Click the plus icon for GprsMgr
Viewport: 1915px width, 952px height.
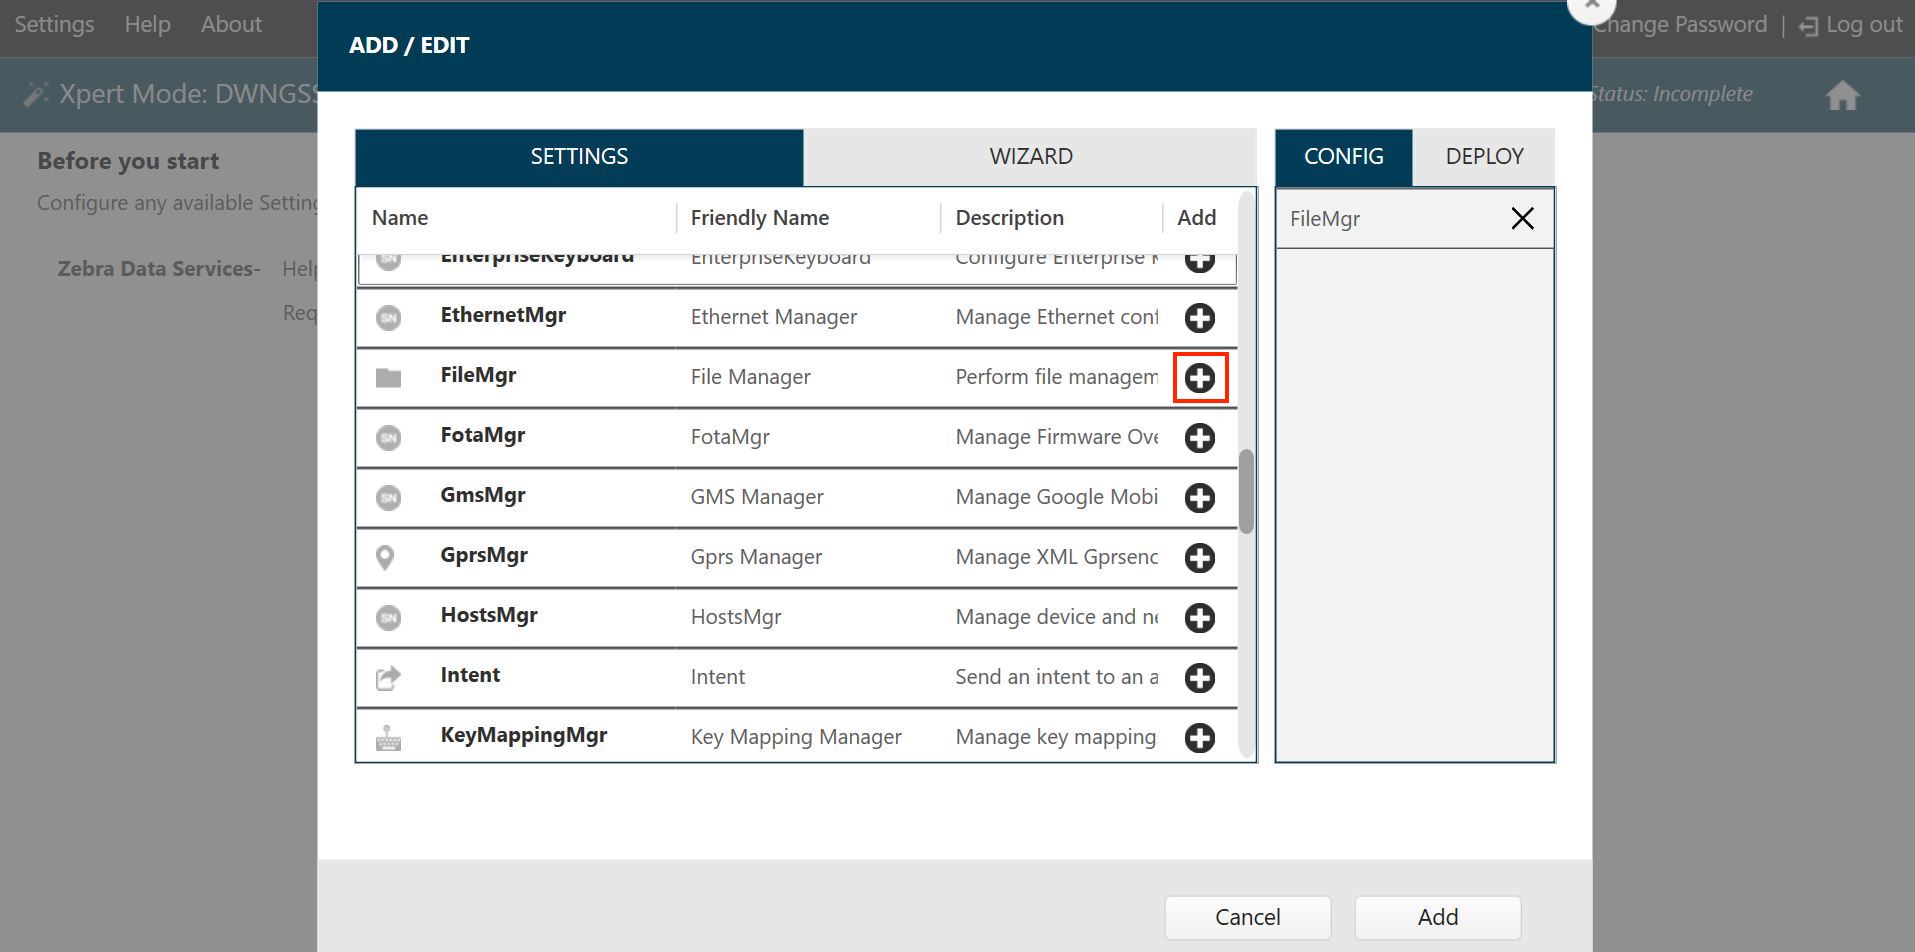[x=1199, y=558]
